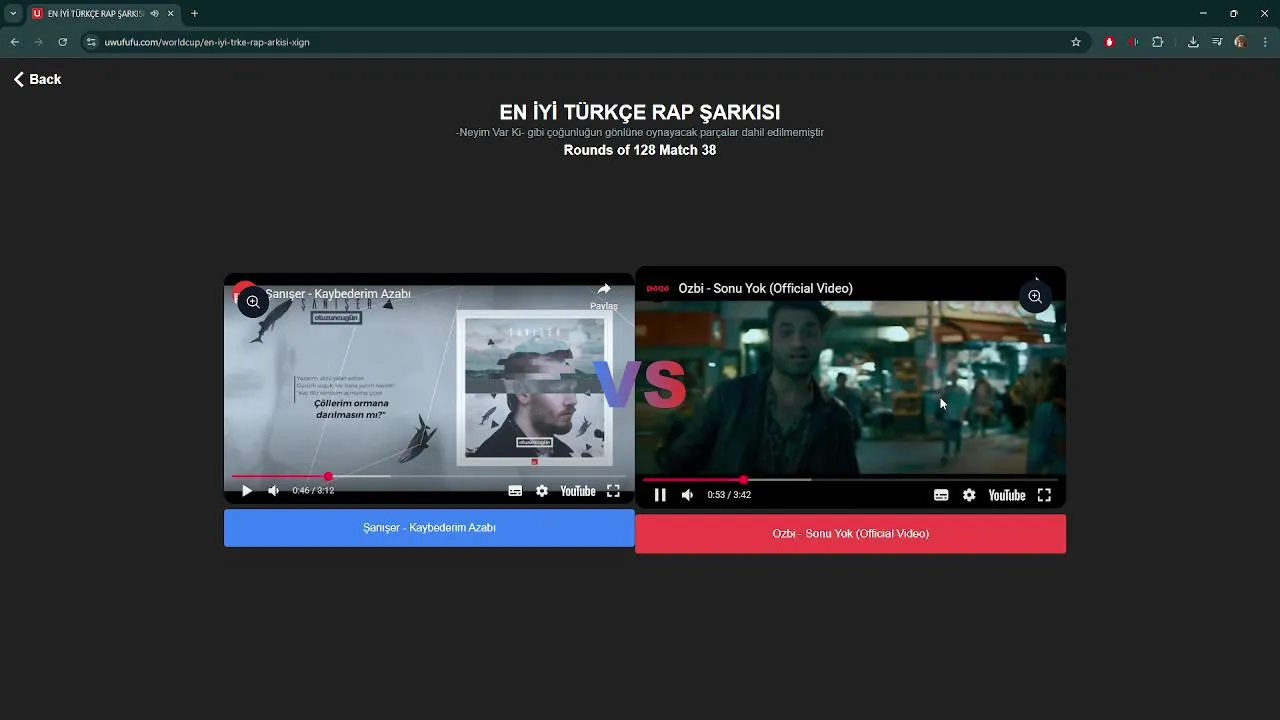Open Ozbi video on YouTube via logo
The width and height of the screenshot is (1280, 720).
(x=1006, y=495)
